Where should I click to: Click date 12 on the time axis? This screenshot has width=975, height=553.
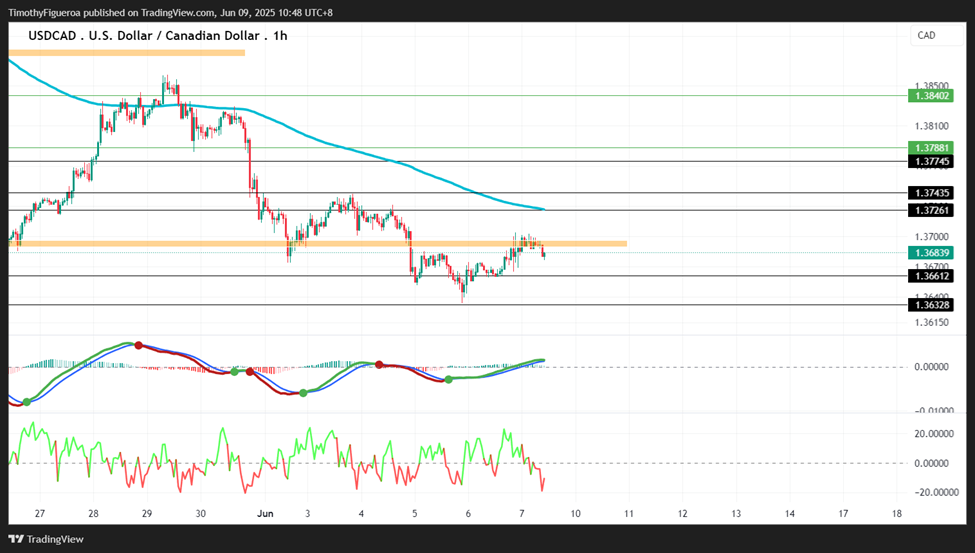tap(682, 513)
